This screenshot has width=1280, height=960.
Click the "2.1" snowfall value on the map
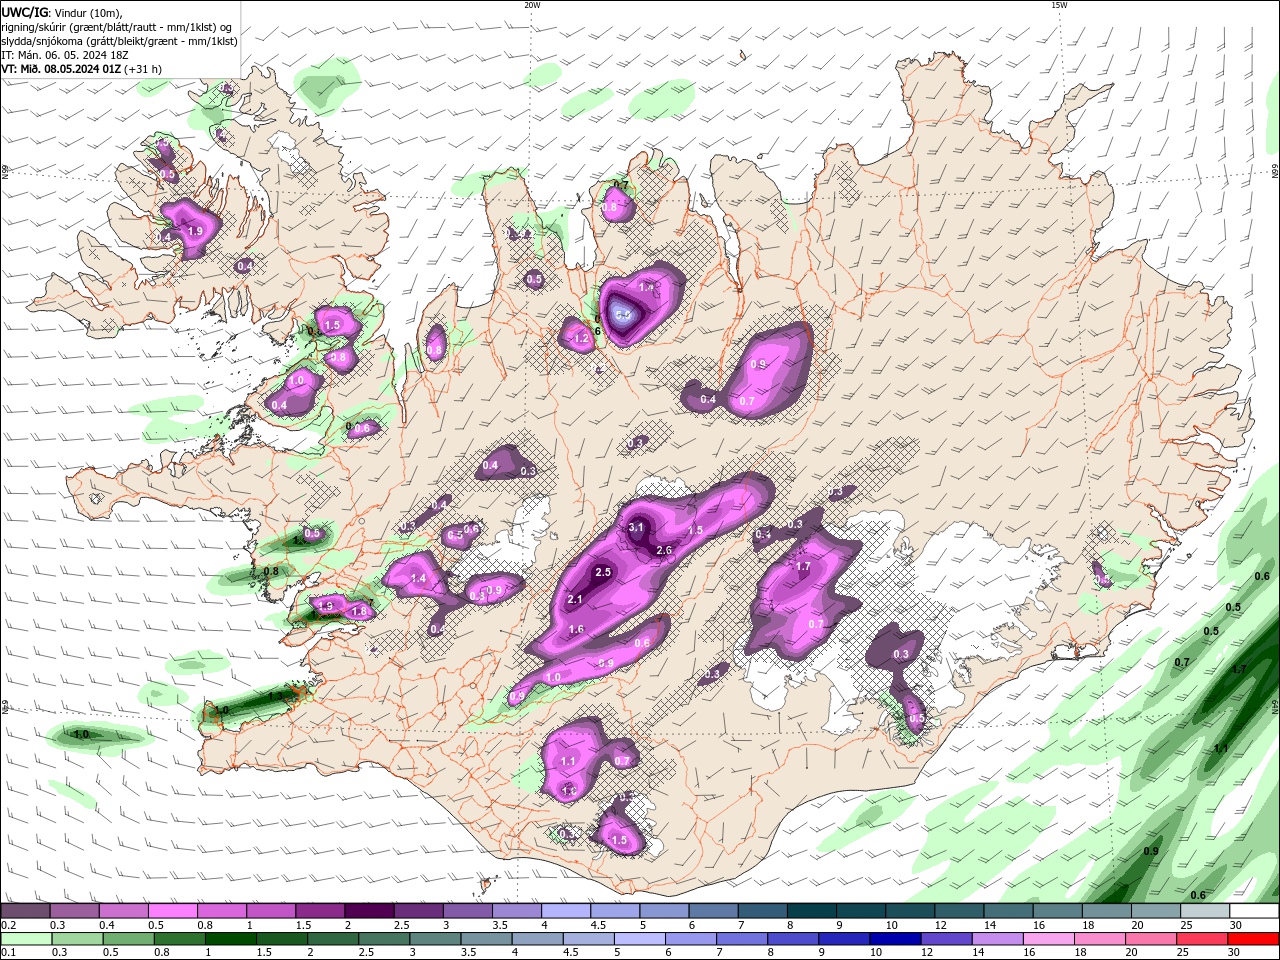point(575,599)
